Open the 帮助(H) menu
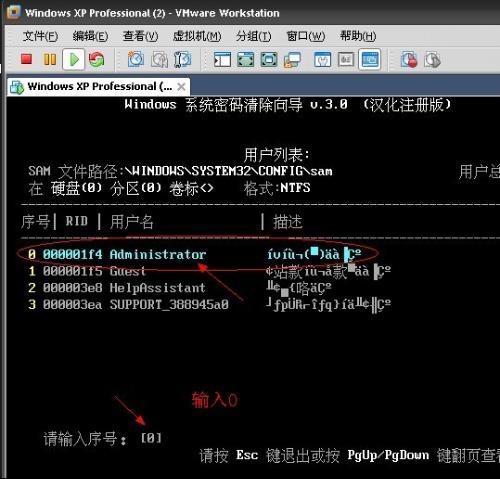This screenshot has width=500, height=479. (358, 36)
